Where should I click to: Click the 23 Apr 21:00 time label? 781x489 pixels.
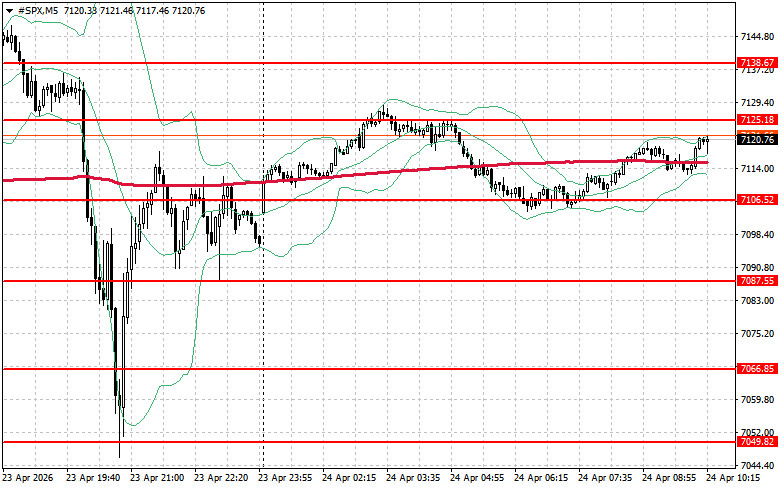[157, 478]
